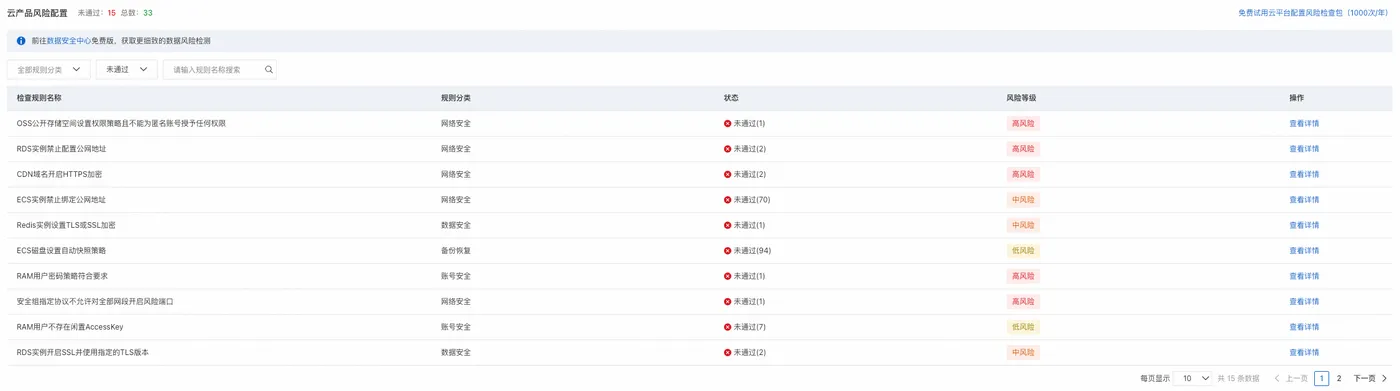Open the 数据安全中心 link in the banner

[x=69, y=41]
